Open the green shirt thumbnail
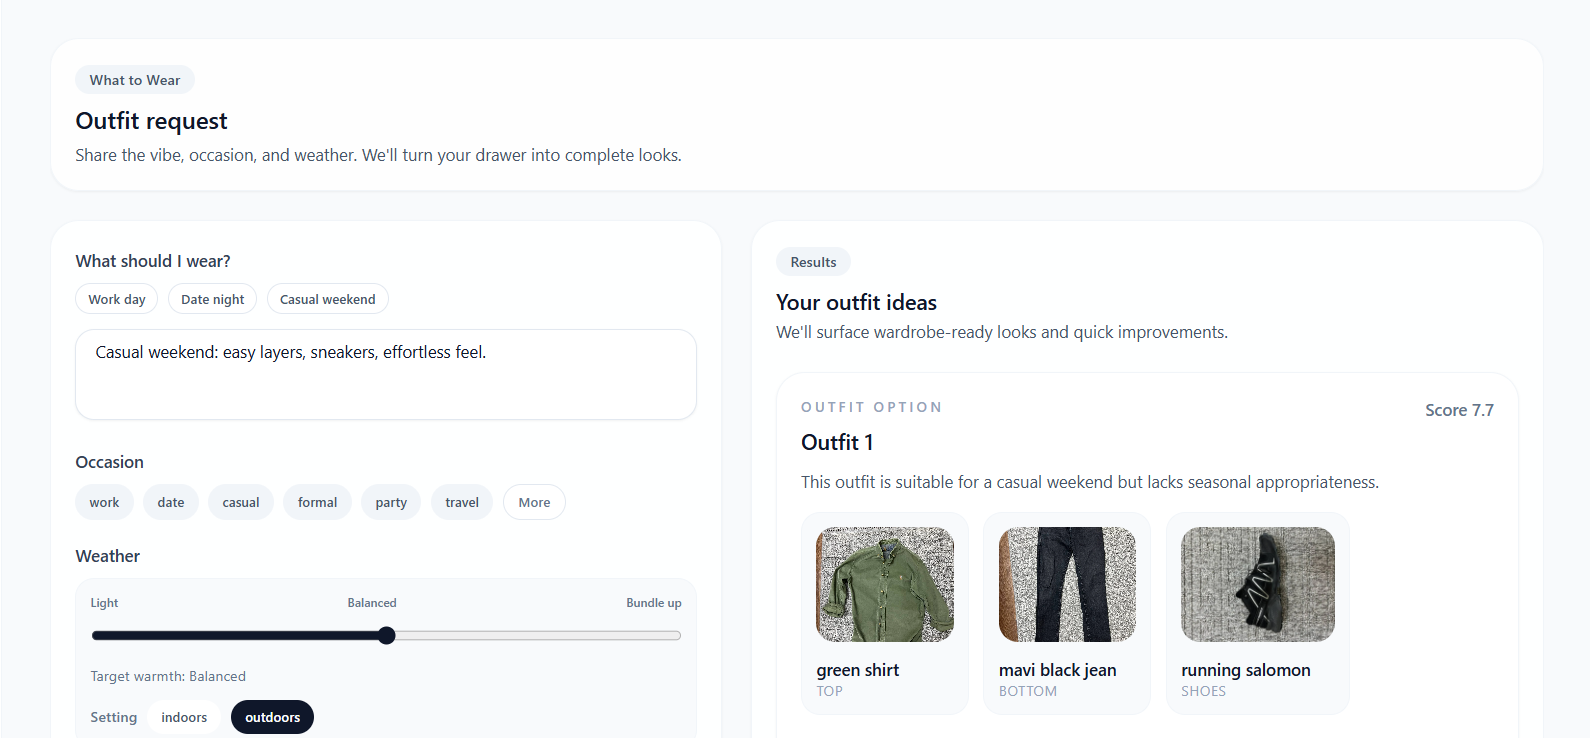 tap(884, 584)
